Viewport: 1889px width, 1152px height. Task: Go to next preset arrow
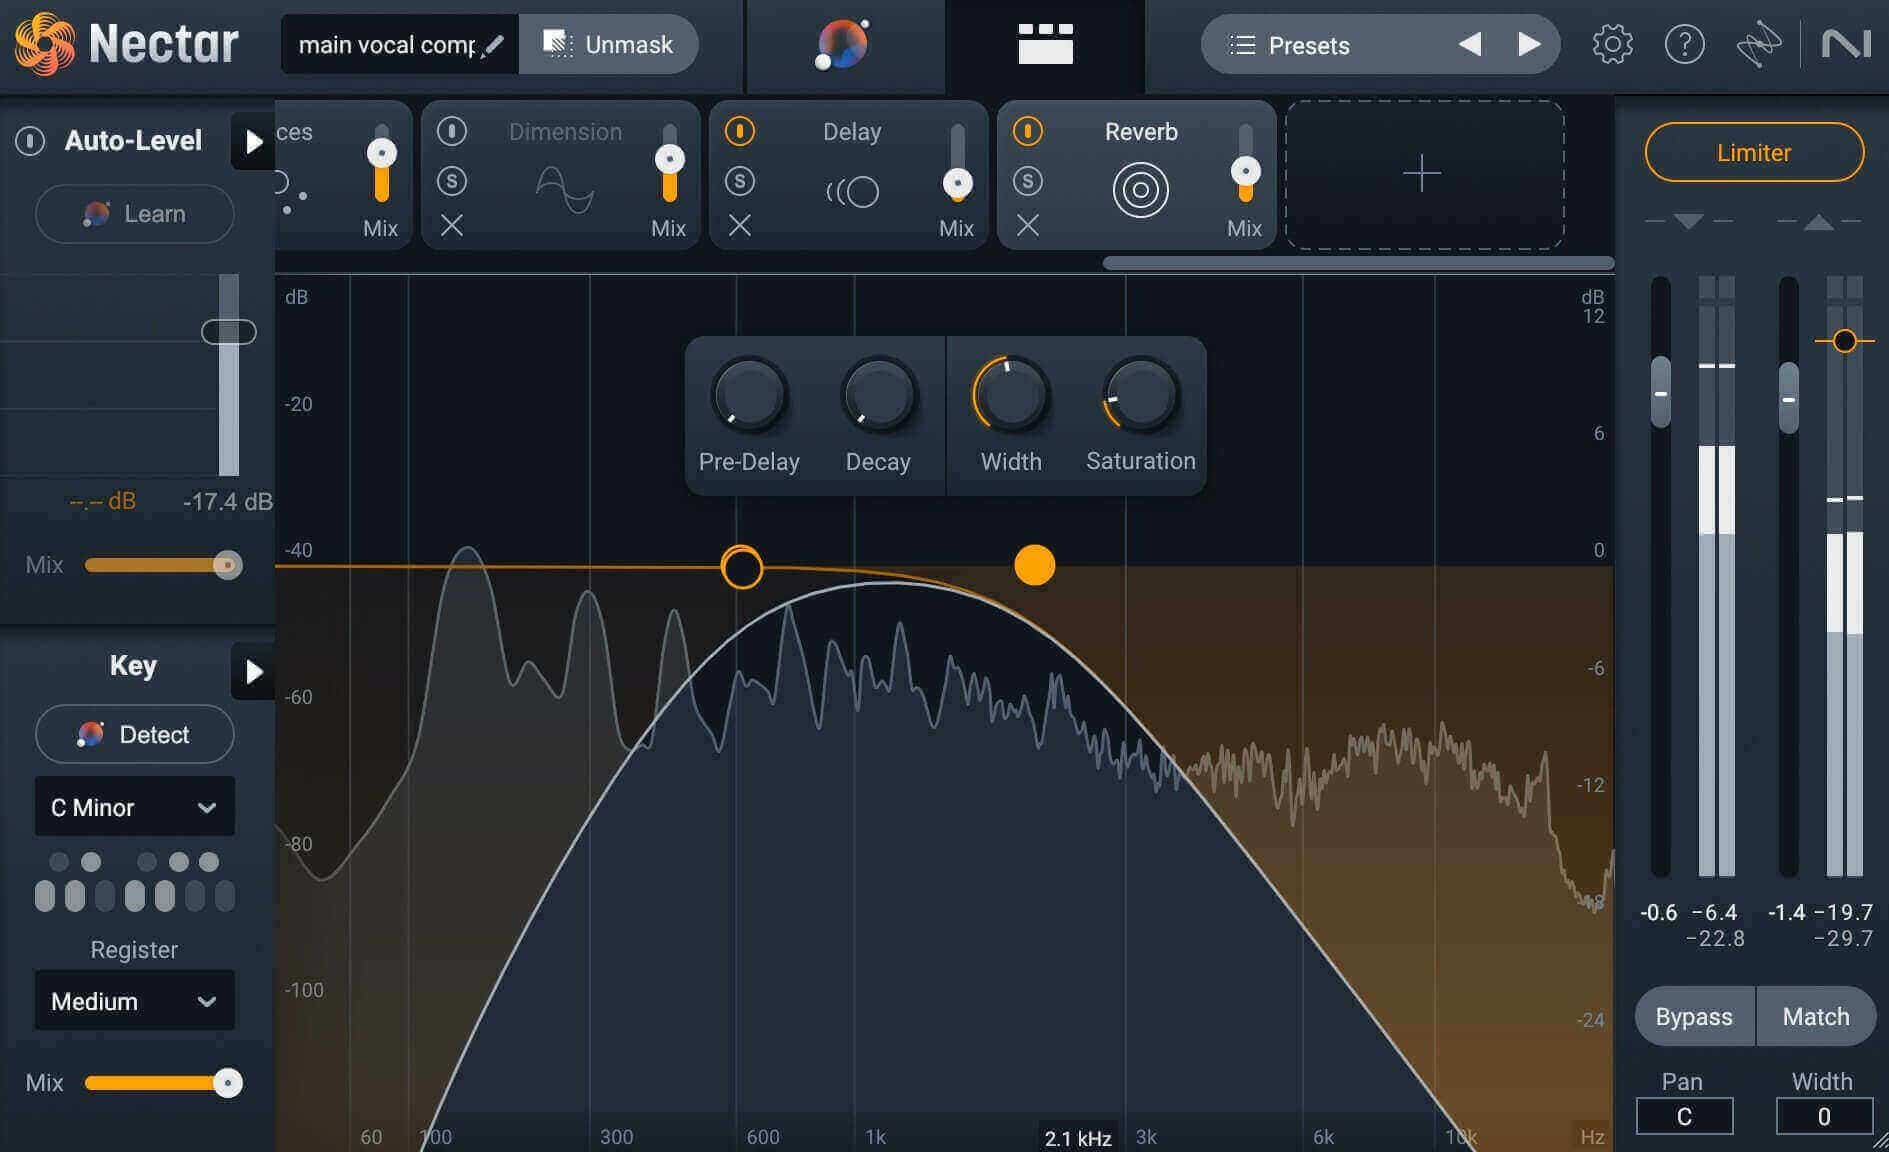click(x=1529, y=44)
